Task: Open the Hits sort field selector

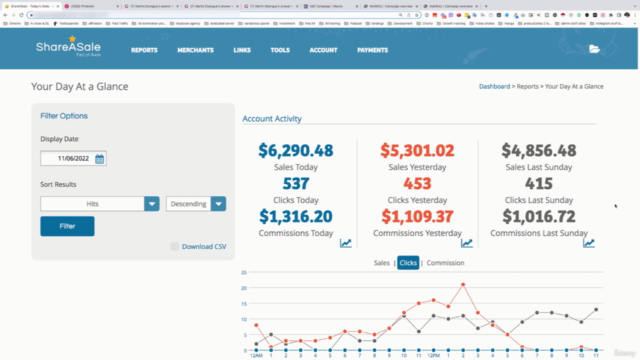Action: 100,204
